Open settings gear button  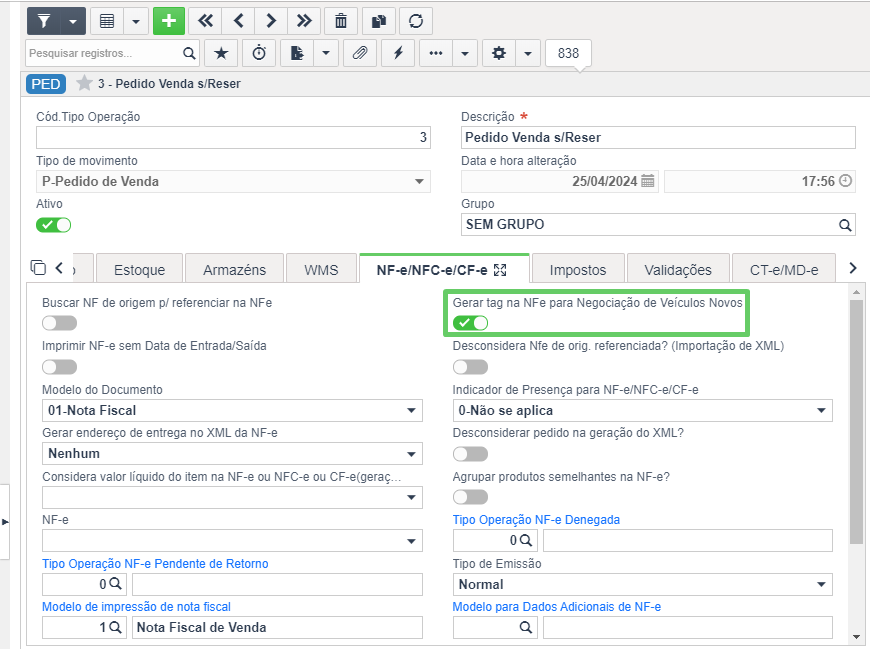[x=499, y=53]
